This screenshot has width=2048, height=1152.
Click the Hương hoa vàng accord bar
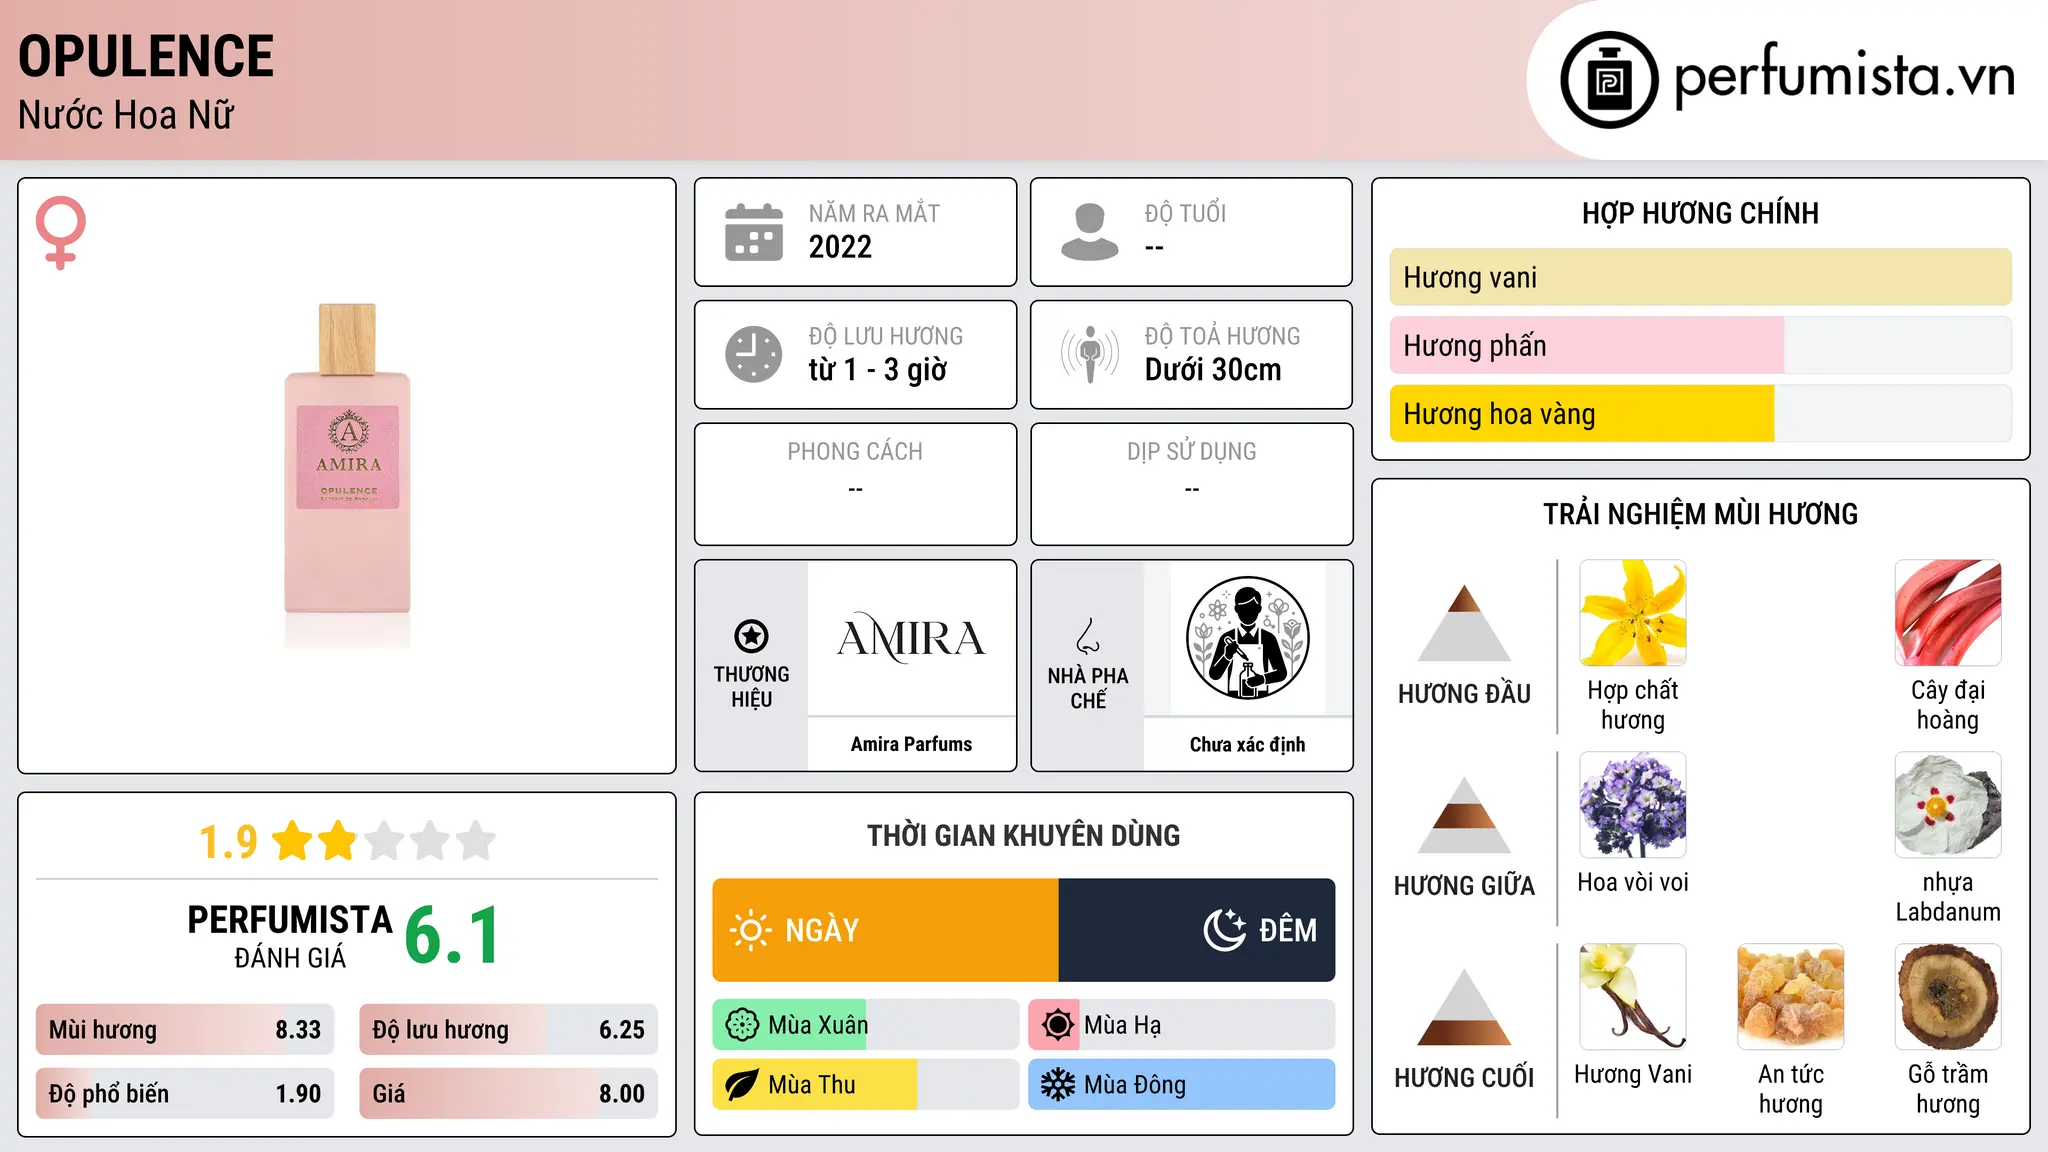coord(1700,413)
